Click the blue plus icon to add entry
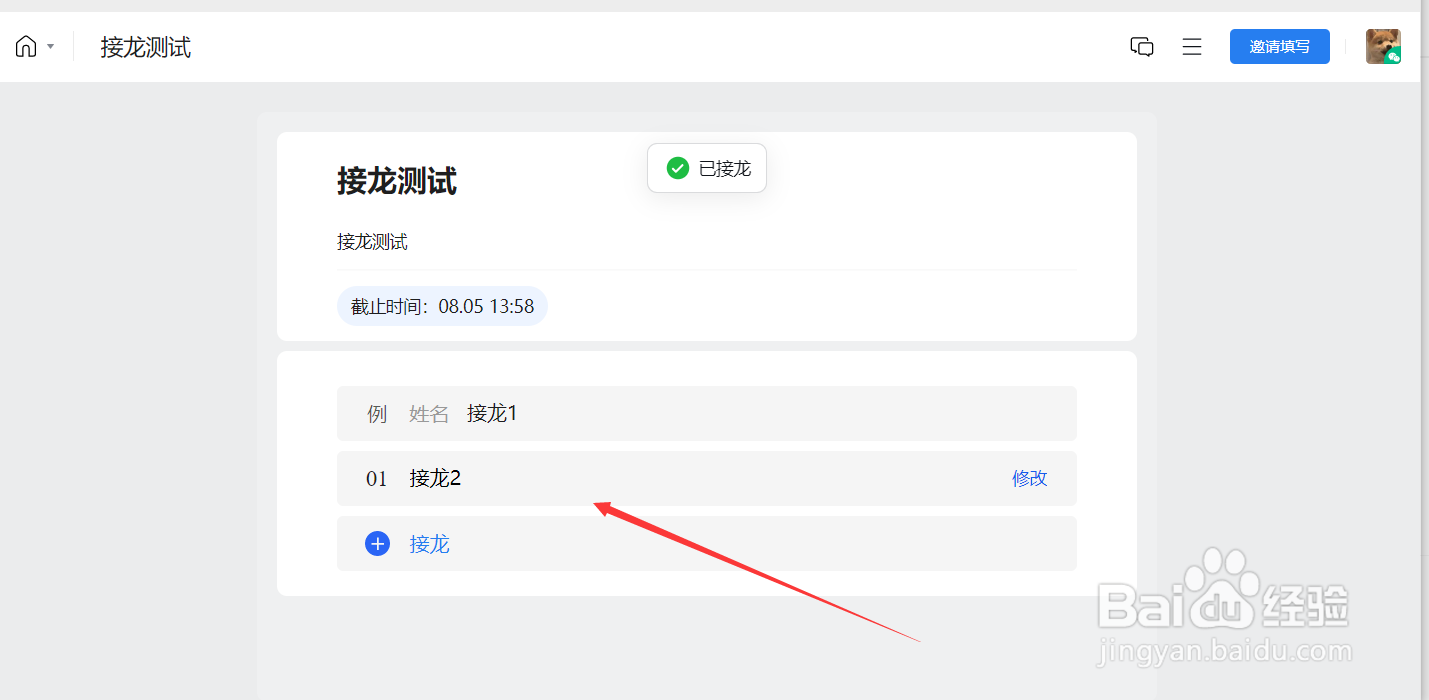This screenshot has width=1429, height=700. [x=377, y=543]
